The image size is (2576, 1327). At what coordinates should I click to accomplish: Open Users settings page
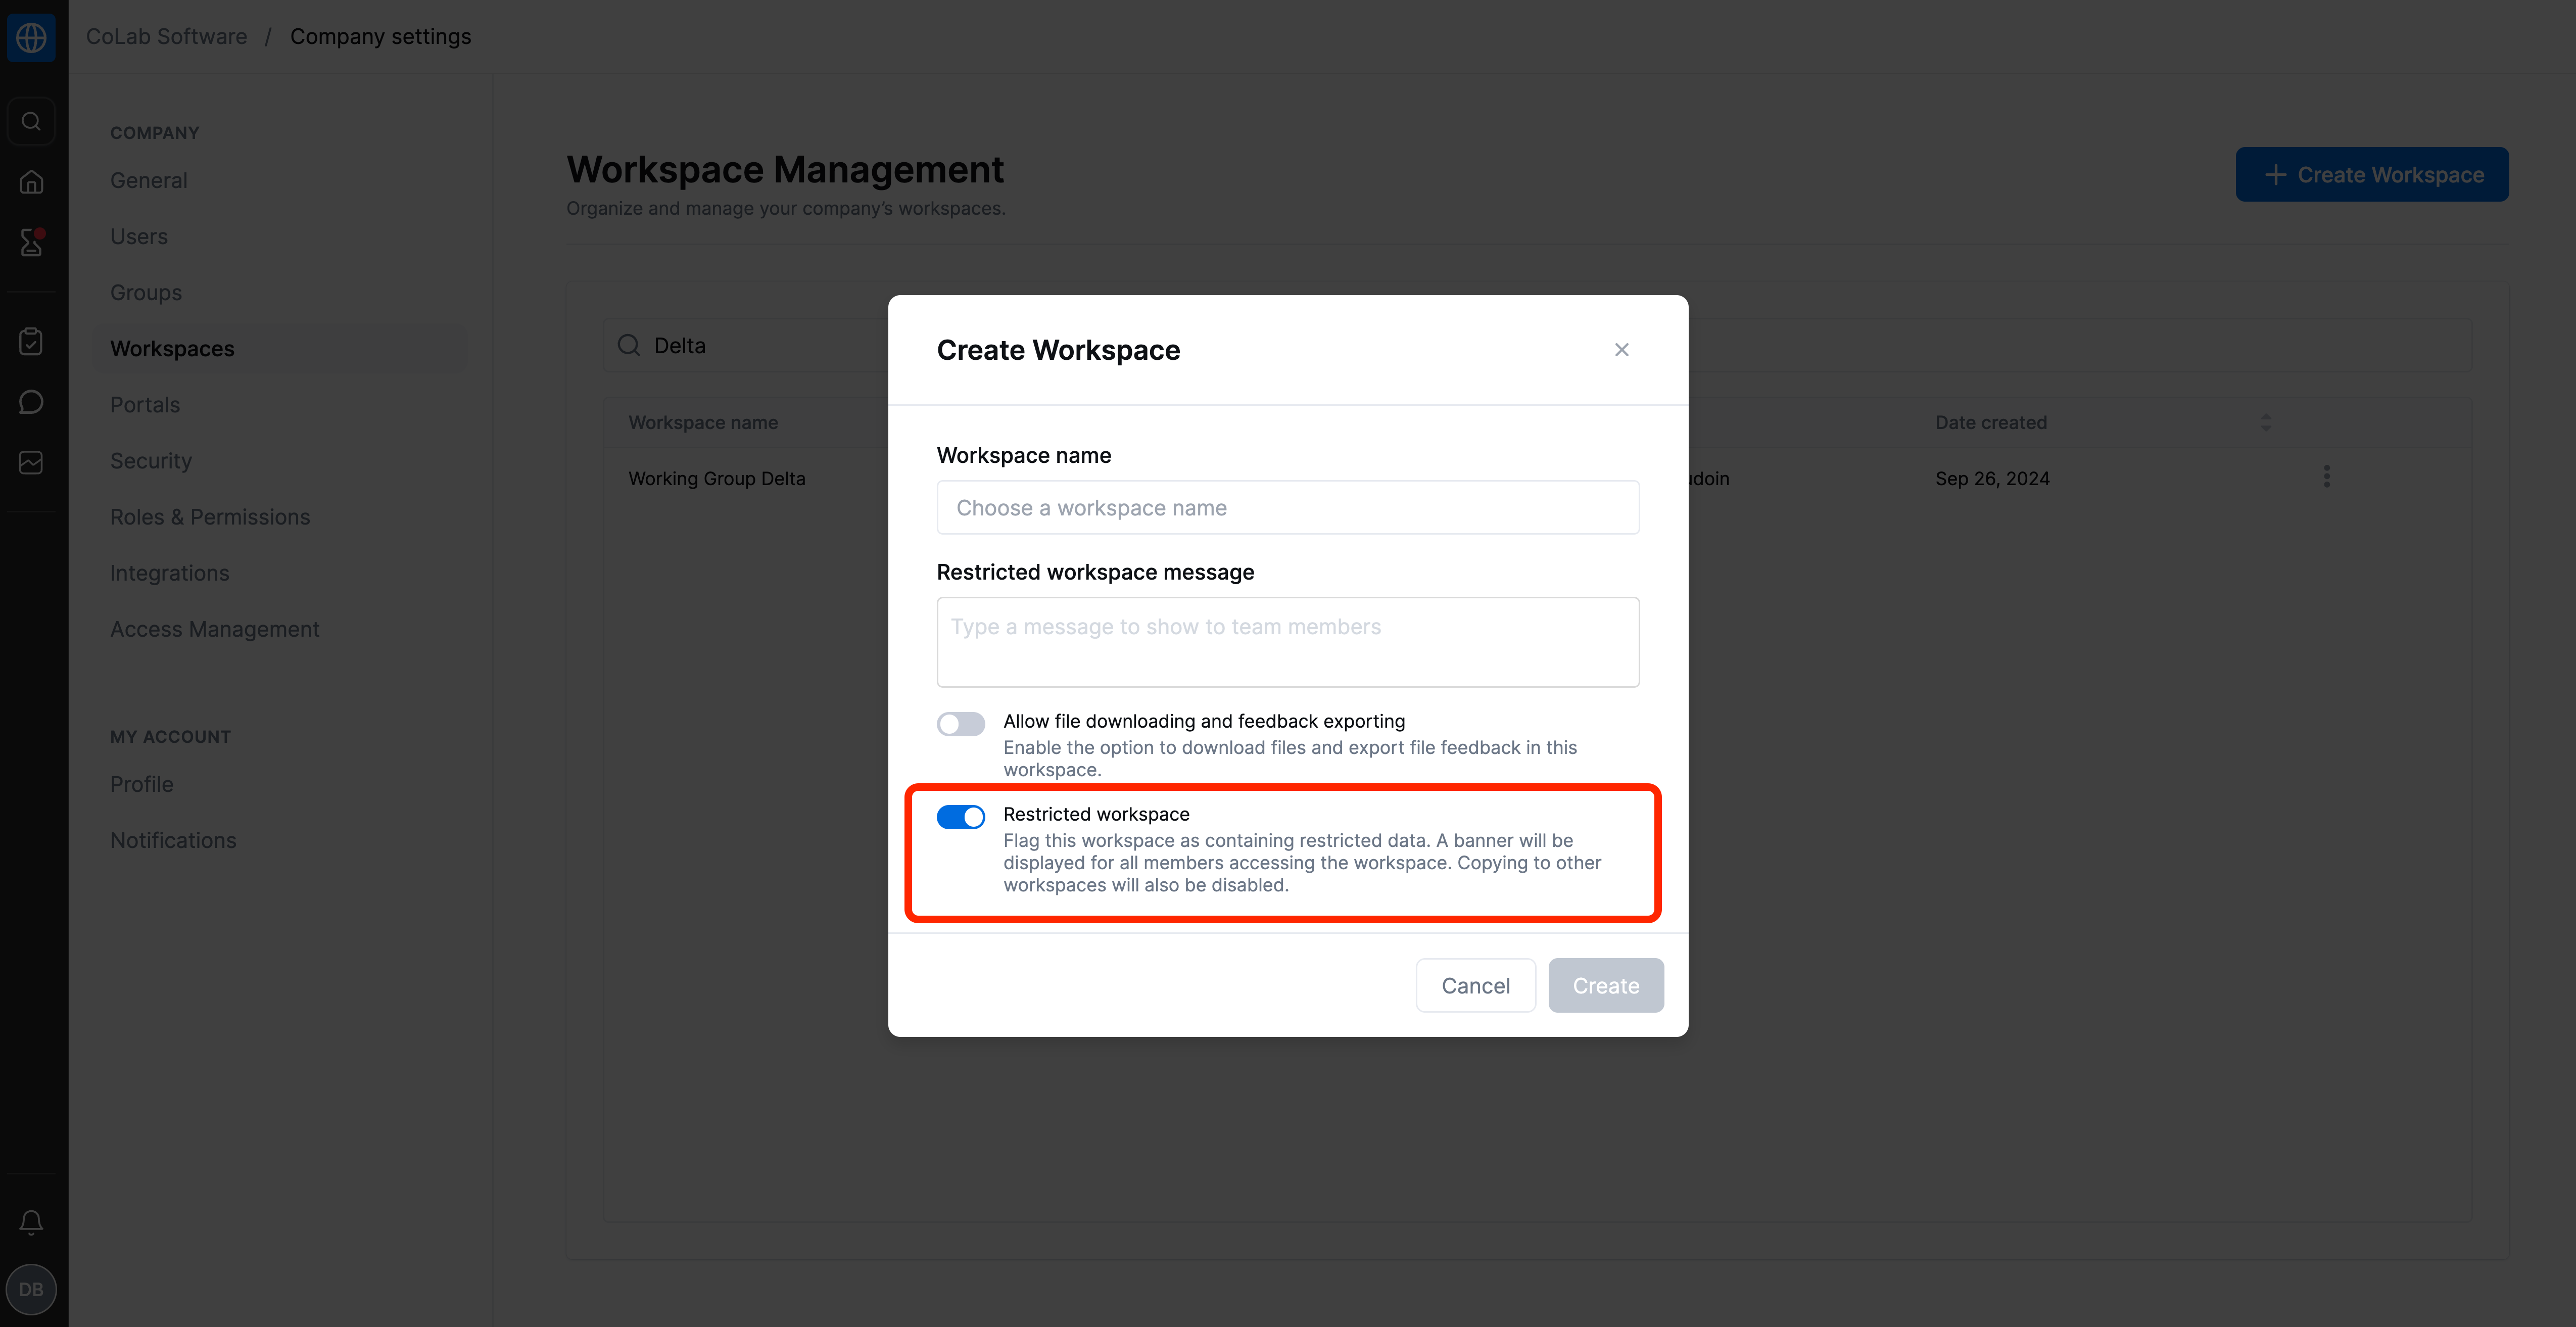(x=139, y=237)
